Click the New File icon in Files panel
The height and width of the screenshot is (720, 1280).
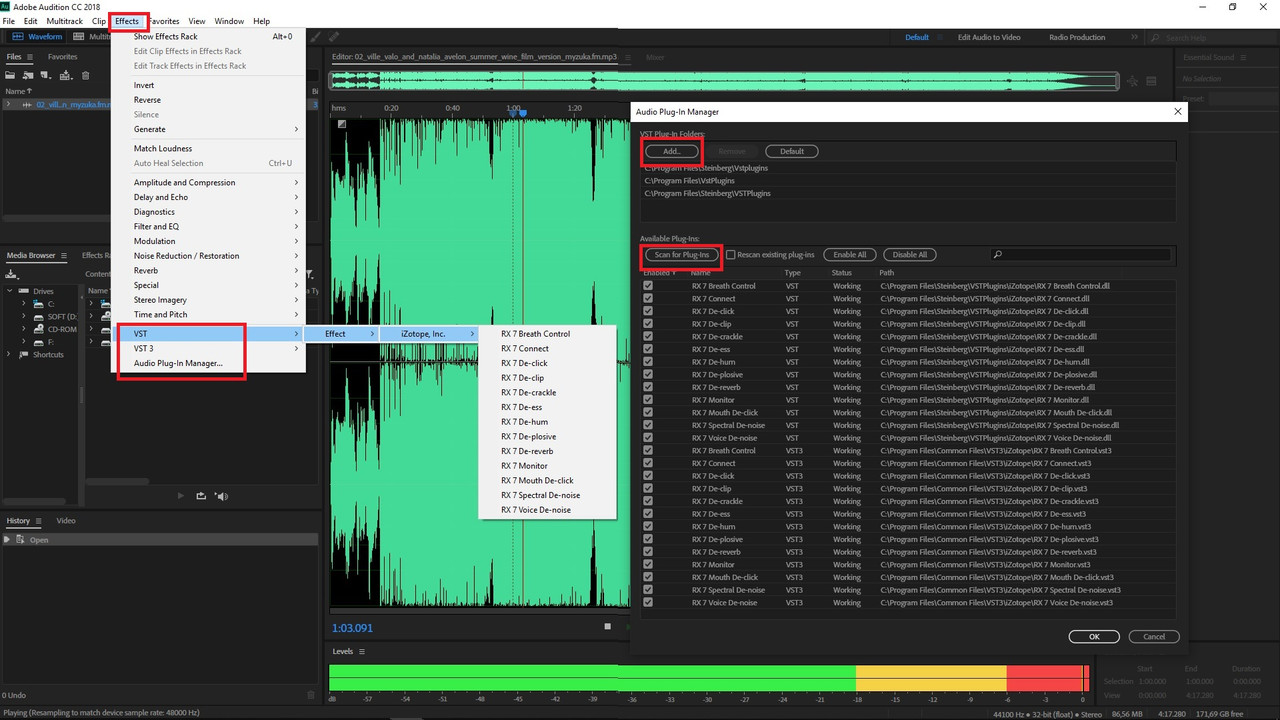pos(47,75)
